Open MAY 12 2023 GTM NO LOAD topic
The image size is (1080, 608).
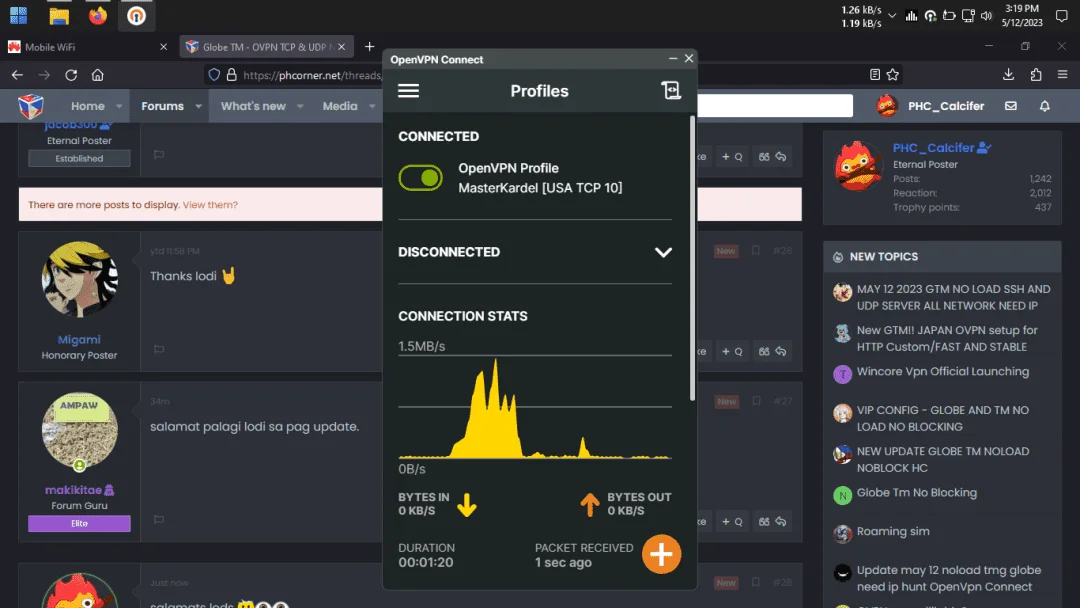click(953, 297)
